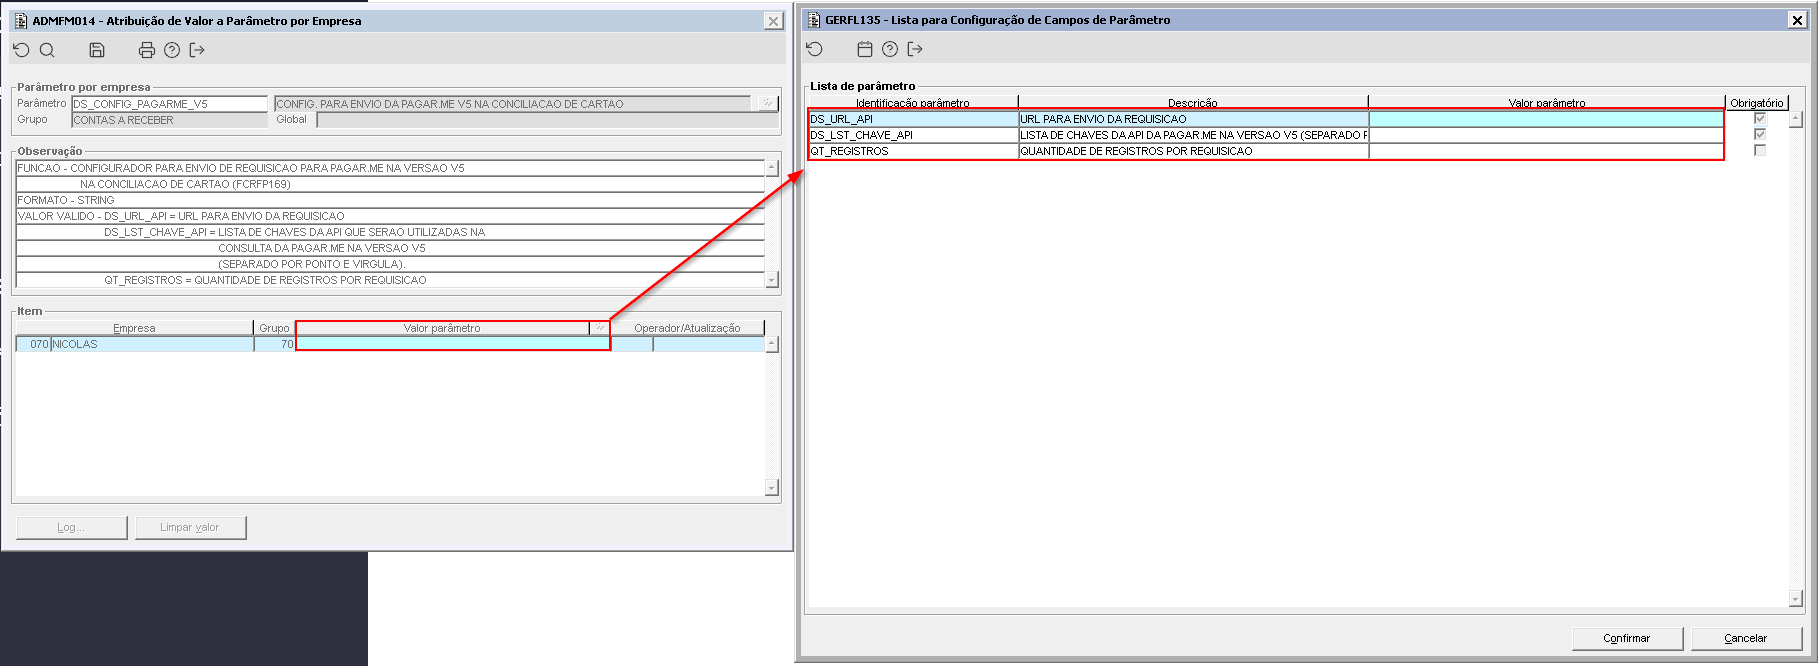Click Valor parâmetro cell for NICOLAS row
The image size is (1820, 666).
(453, 344)
